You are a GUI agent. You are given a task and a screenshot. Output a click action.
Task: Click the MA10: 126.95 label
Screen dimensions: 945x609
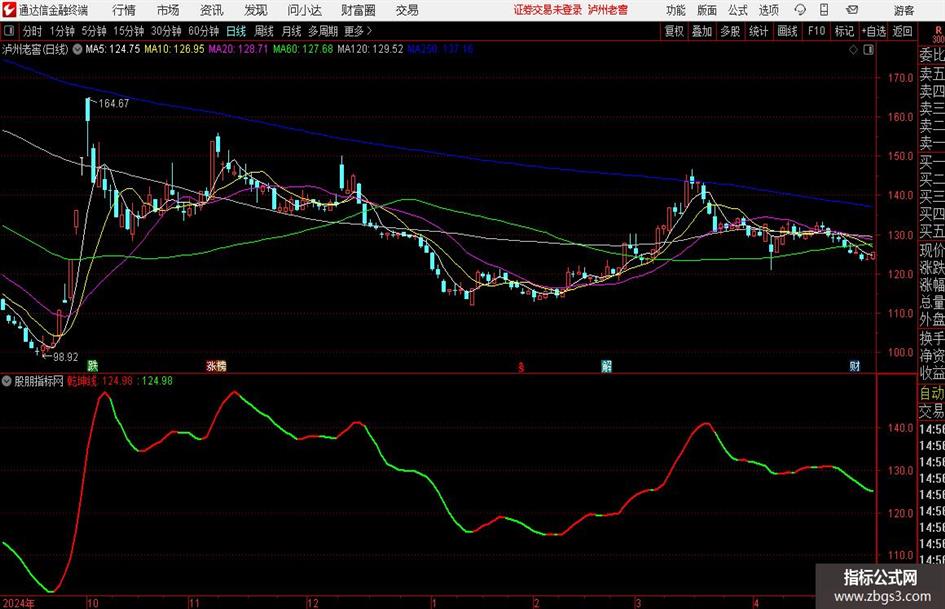pos(174,49)
